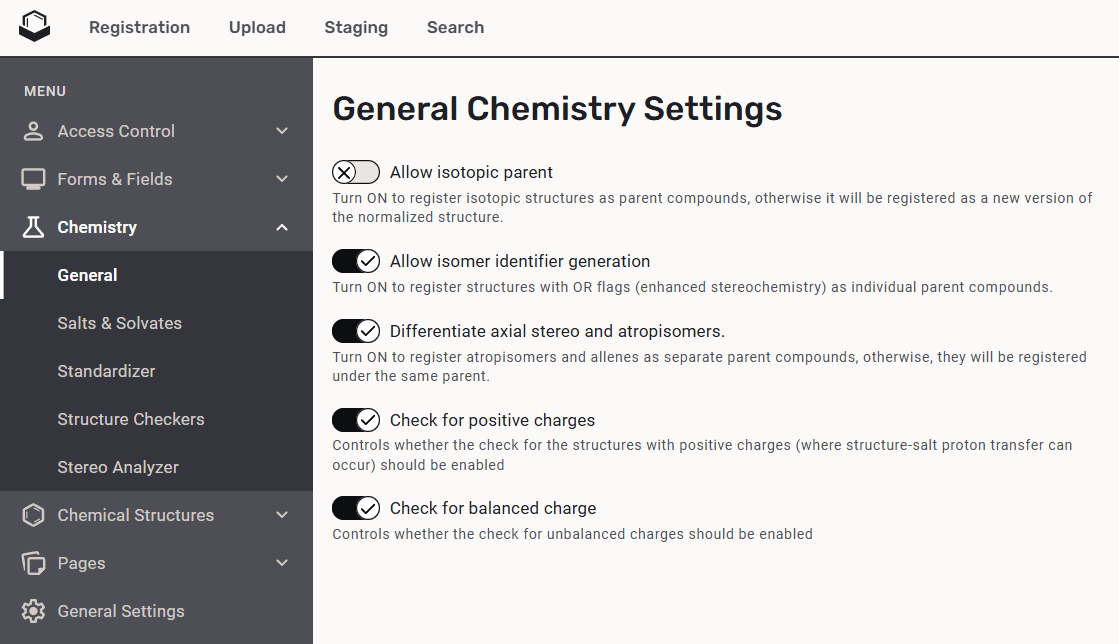This screenshot has height=644, width=1119.
Task: Enable Allow isotopic parent
Action: pos(355,172)
